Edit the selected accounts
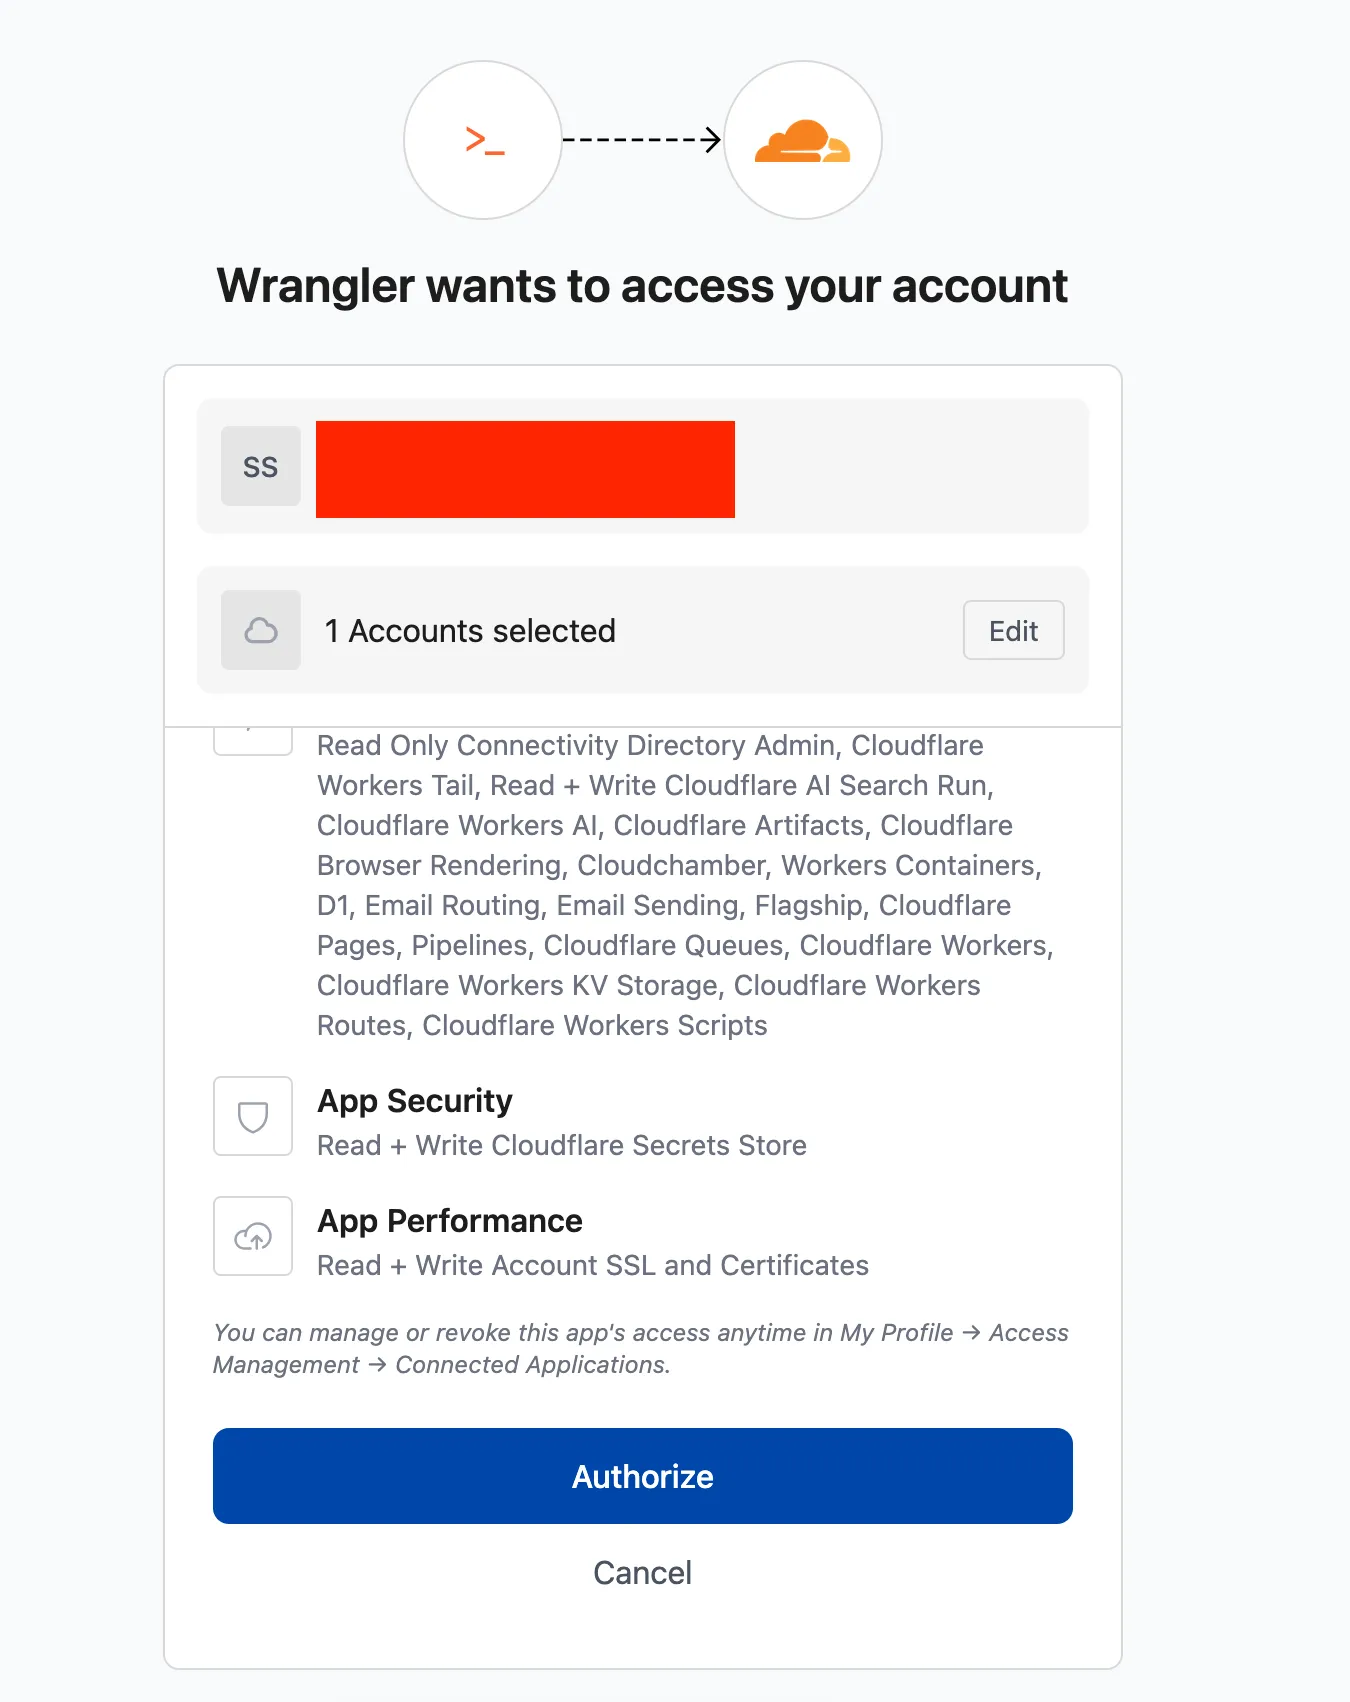1350x1702 pixels. [x=1013, y=630]
